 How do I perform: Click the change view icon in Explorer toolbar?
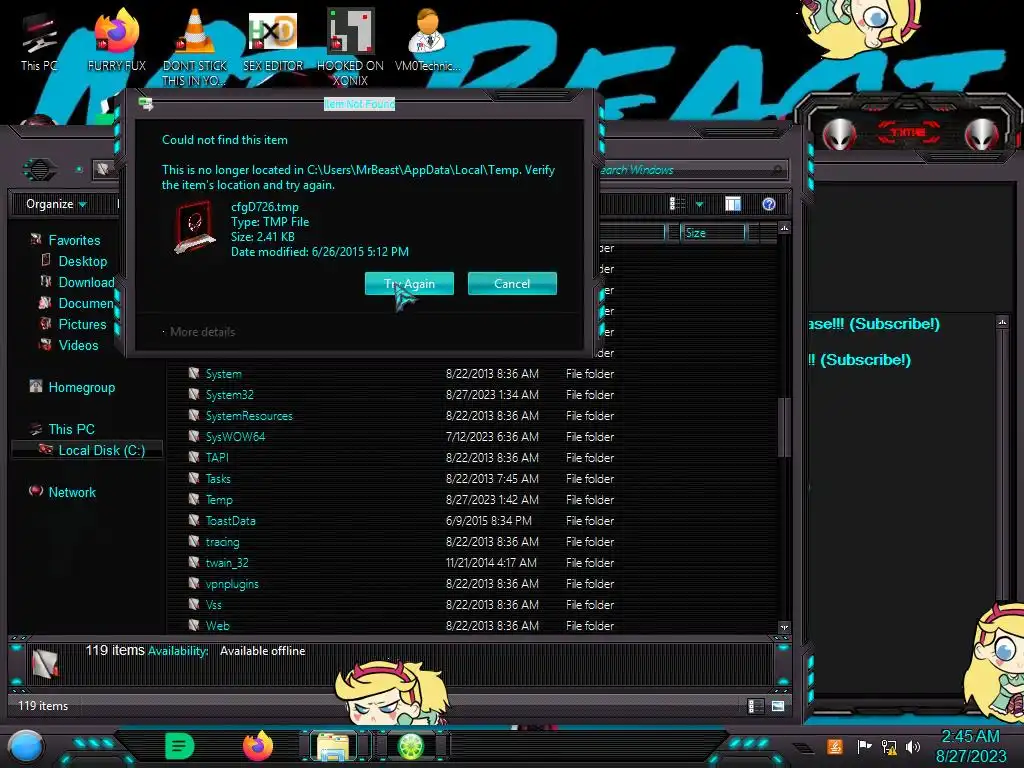[x=677, y=204]
